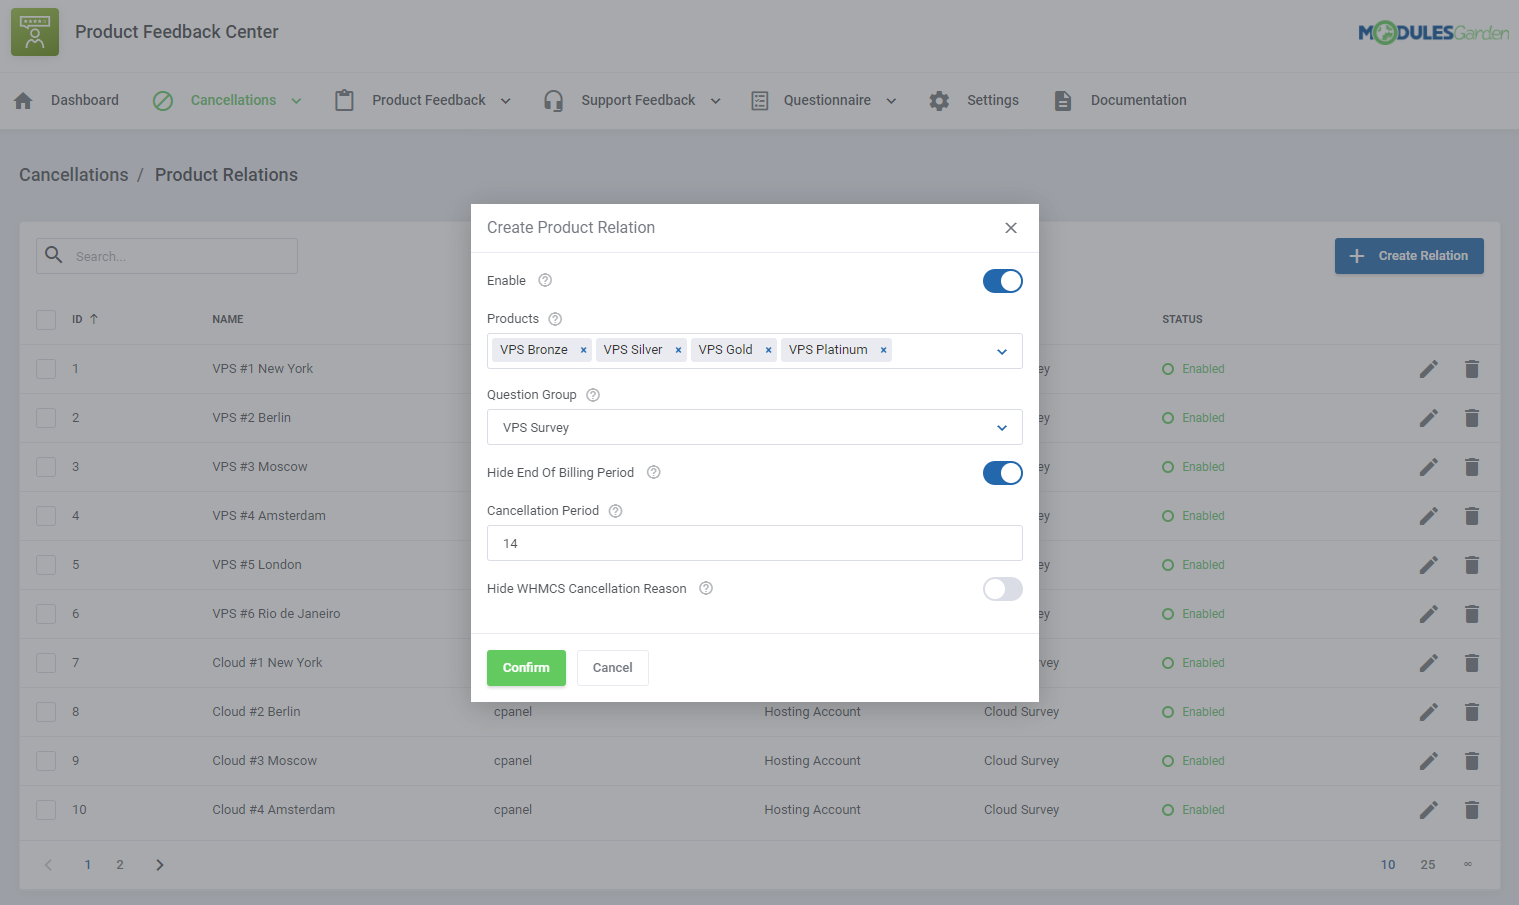Click the search magnifier icon
The image size is (1519, 905).
coord(53,255)
